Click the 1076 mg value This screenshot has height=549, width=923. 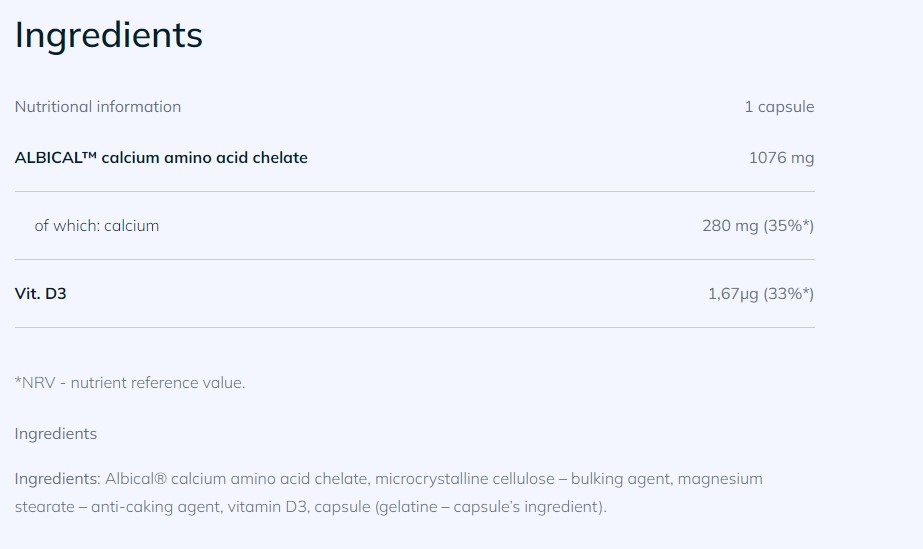coord(781,157)
